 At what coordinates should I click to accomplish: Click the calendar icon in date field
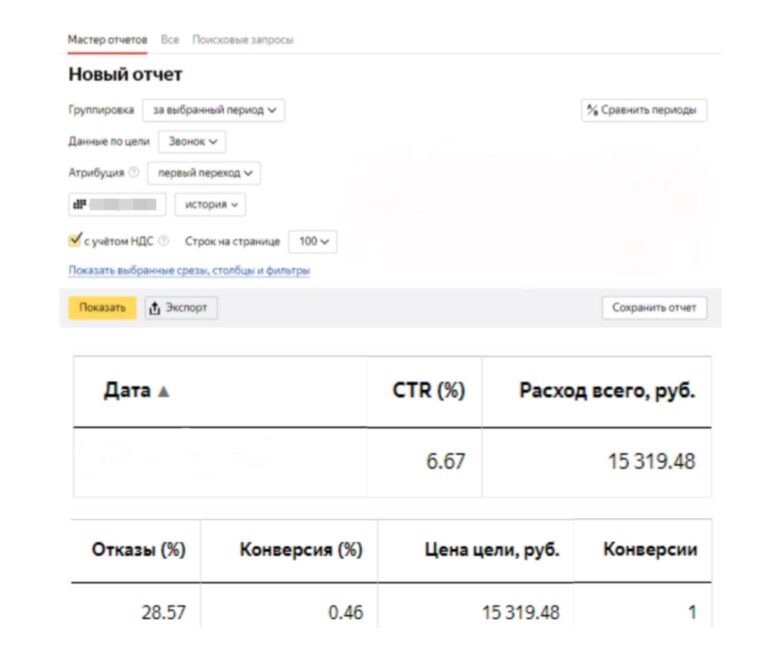tap(77, 205)
